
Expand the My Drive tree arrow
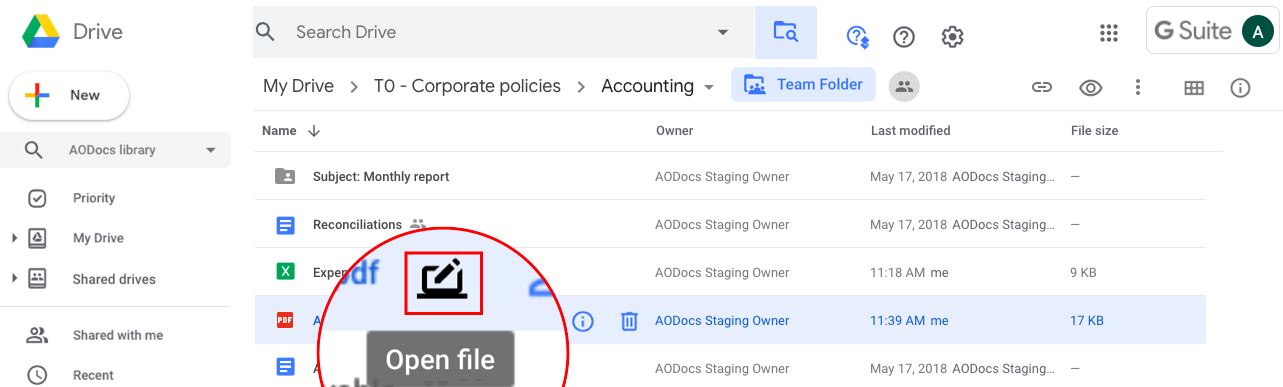pos(14,238)
